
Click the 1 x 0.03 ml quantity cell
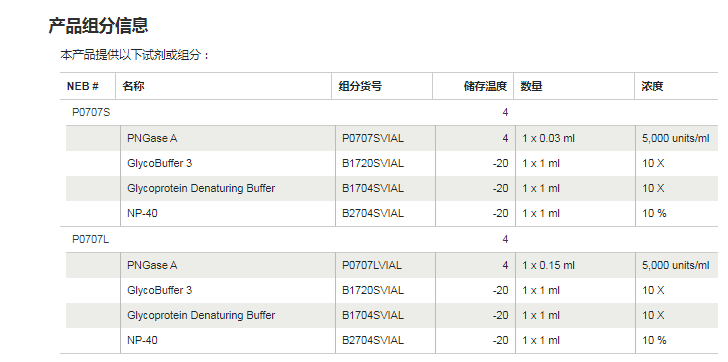point(548,138)
